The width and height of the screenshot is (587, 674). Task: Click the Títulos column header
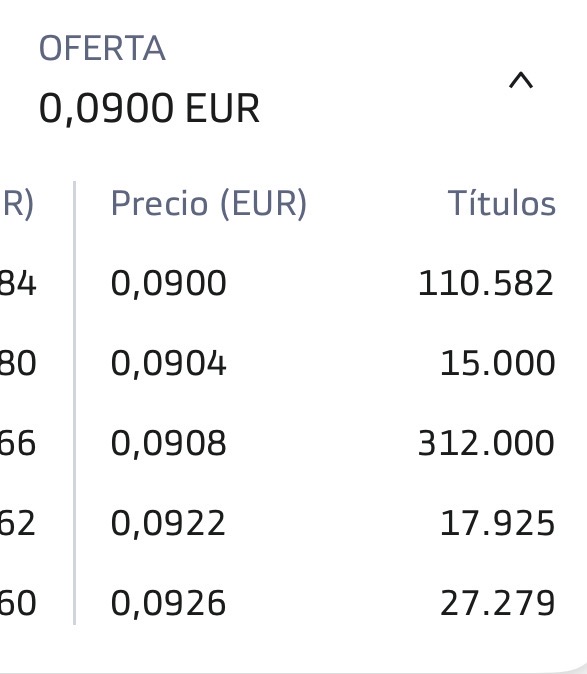[501, 203]
